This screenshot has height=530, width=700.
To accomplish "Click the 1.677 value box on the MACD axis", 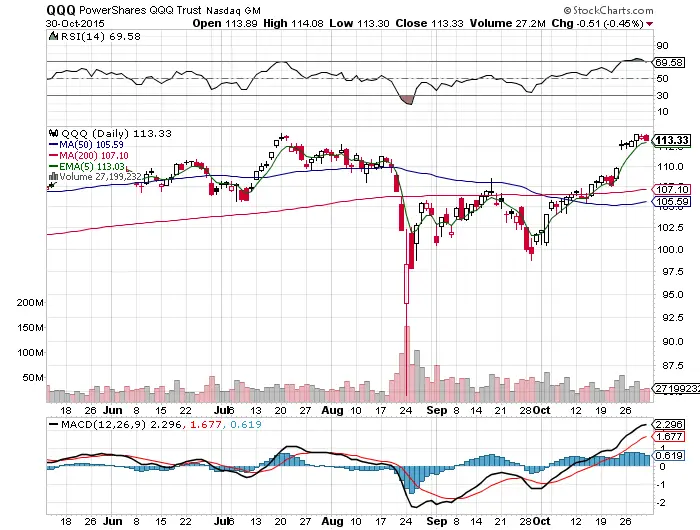I will tap(669, 437).
